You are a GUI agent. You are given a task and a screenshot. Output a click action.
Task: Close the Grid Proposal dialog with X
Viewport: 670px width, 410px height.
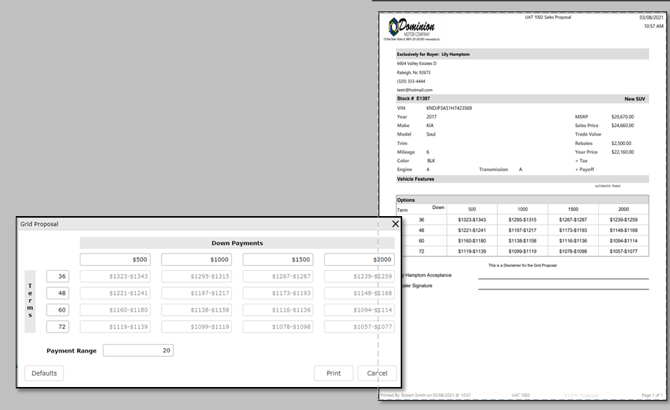click(394, 224)
